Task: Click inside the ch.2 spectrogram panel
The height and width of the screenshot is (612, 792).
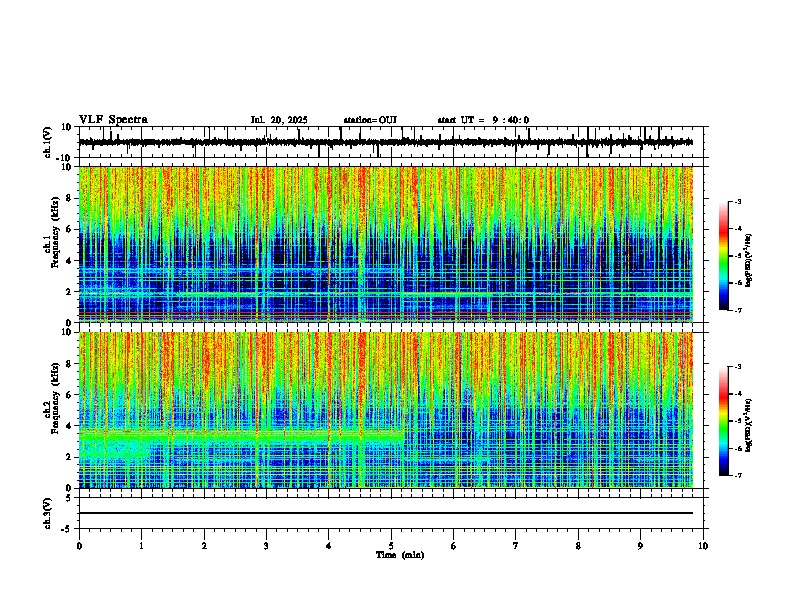Action: tap(385, 410)
